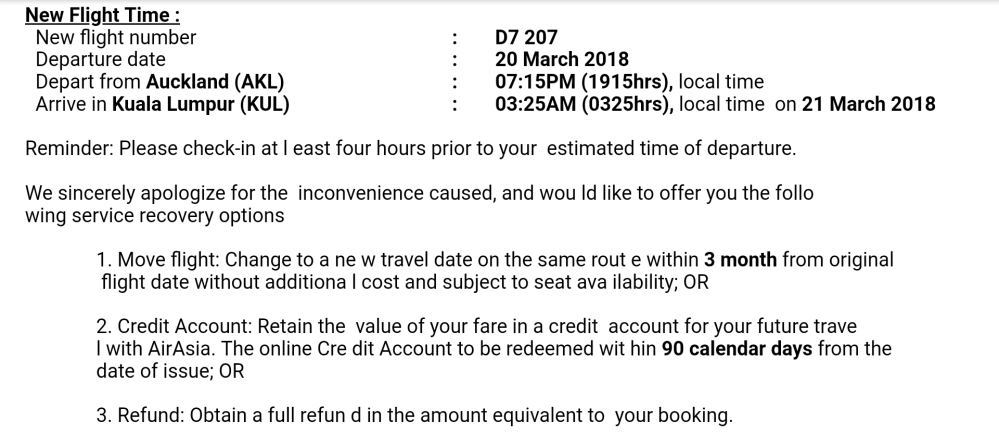Click the departure date 20 March 2018
Image resolution: width=999 pixels, height=434 pixels.
[x=562, y=60]
